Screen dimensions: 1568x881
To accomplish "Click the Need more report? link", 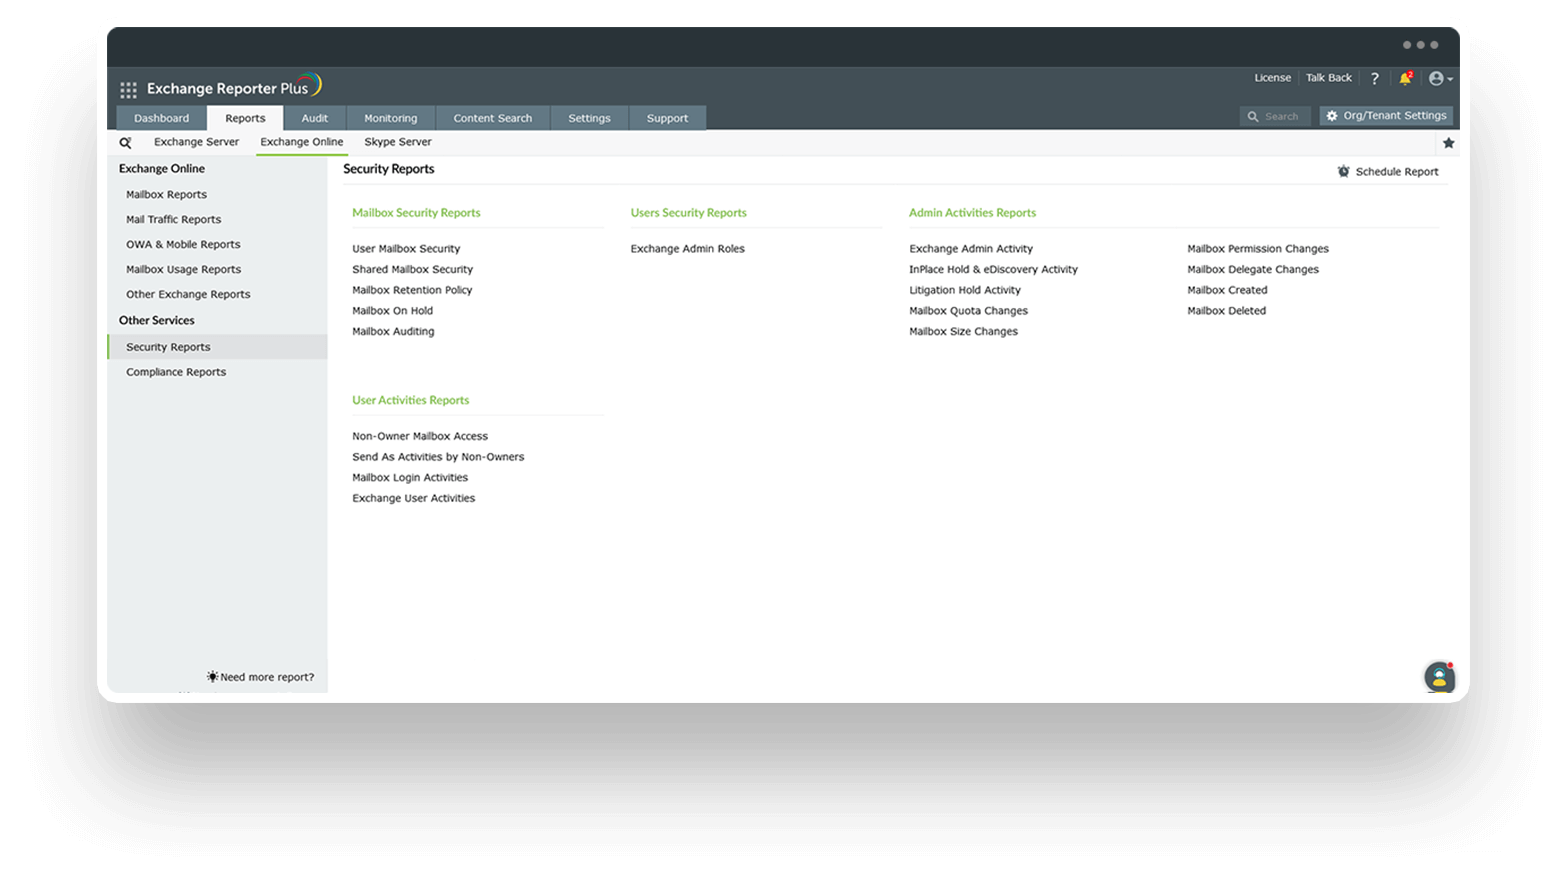I will click(x=267, y=678).
